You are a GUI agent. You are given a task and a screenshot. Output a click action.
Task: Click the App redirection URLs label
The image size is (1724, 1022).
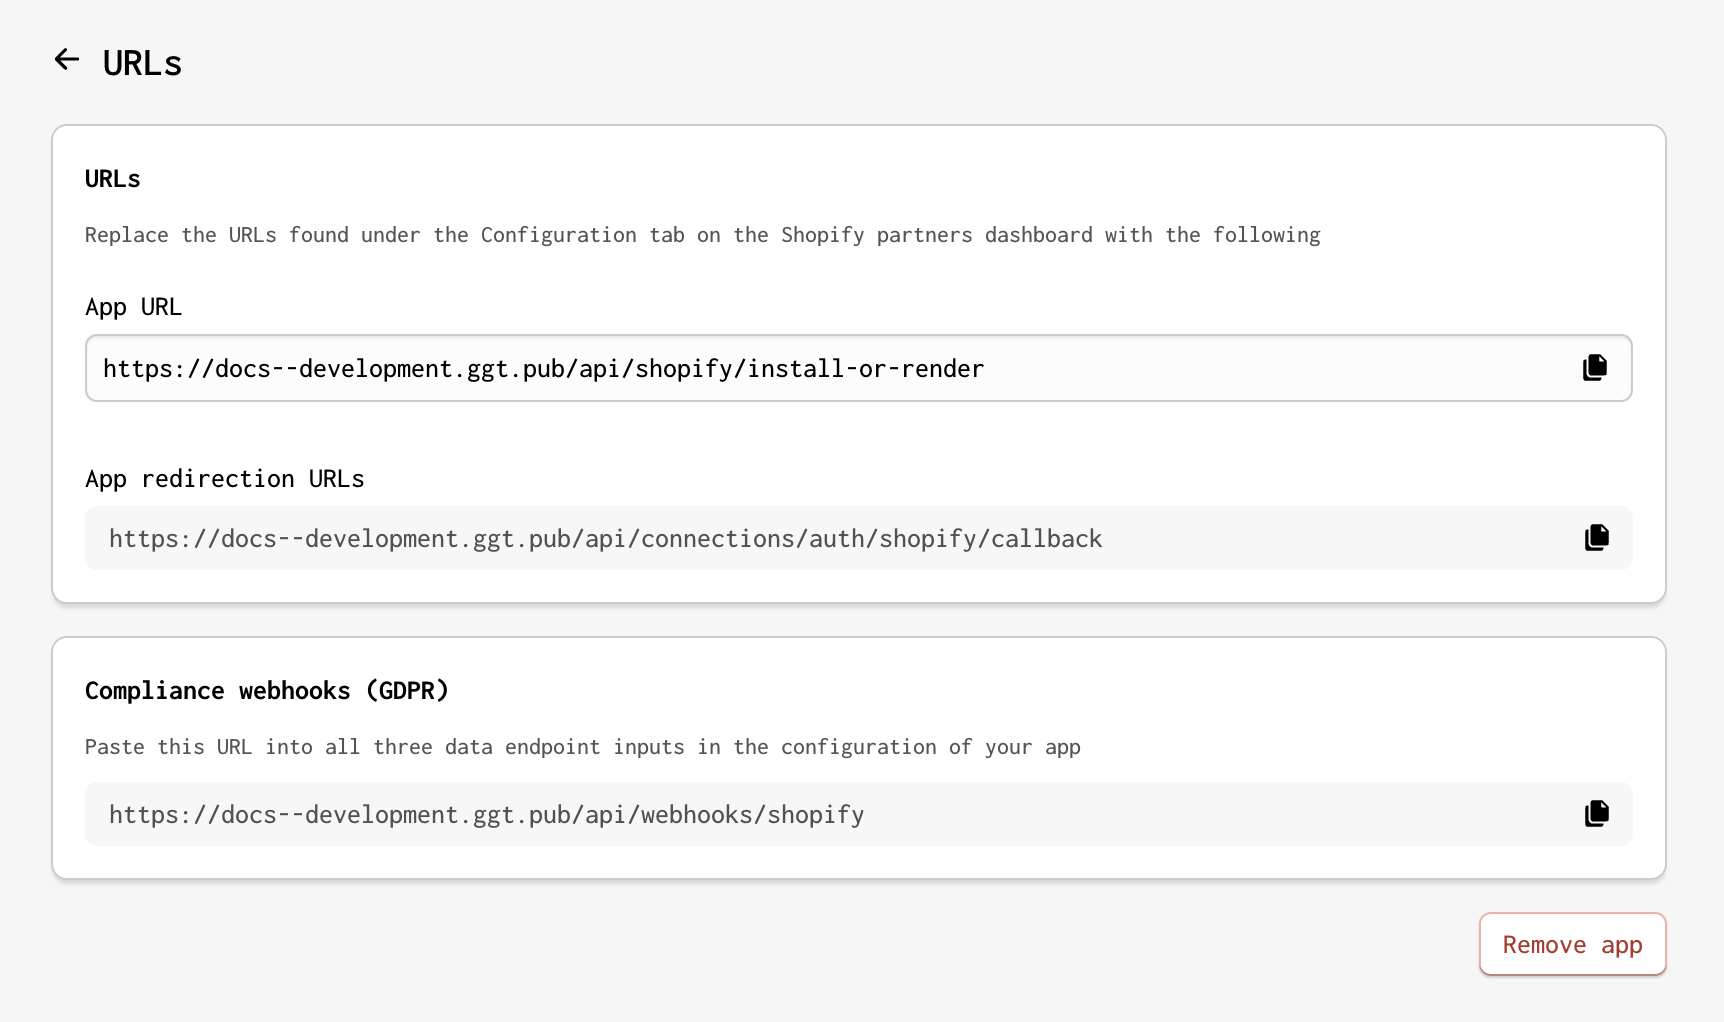click(224, 479)
